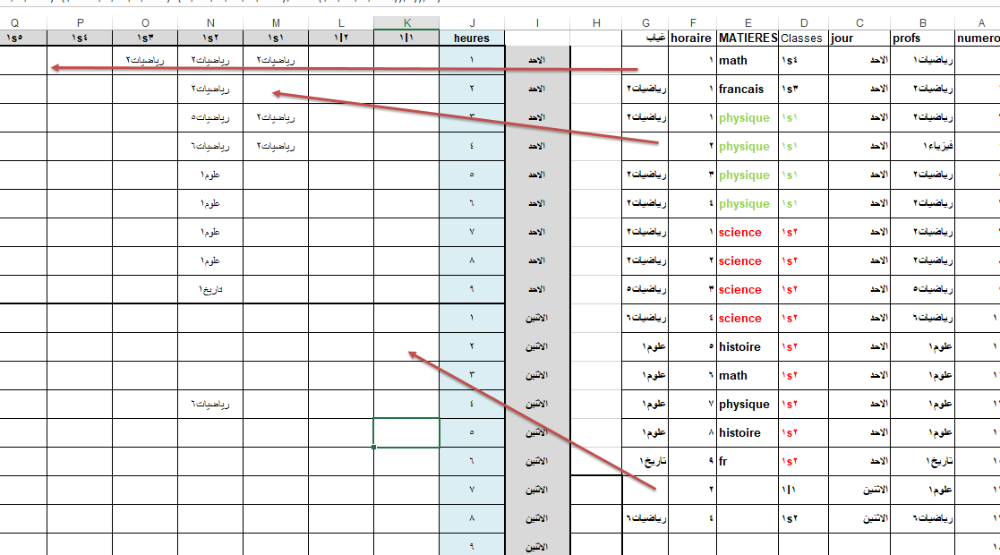Click the 'horaire' header cell
1000x555 pixels.
click(693, 38)
